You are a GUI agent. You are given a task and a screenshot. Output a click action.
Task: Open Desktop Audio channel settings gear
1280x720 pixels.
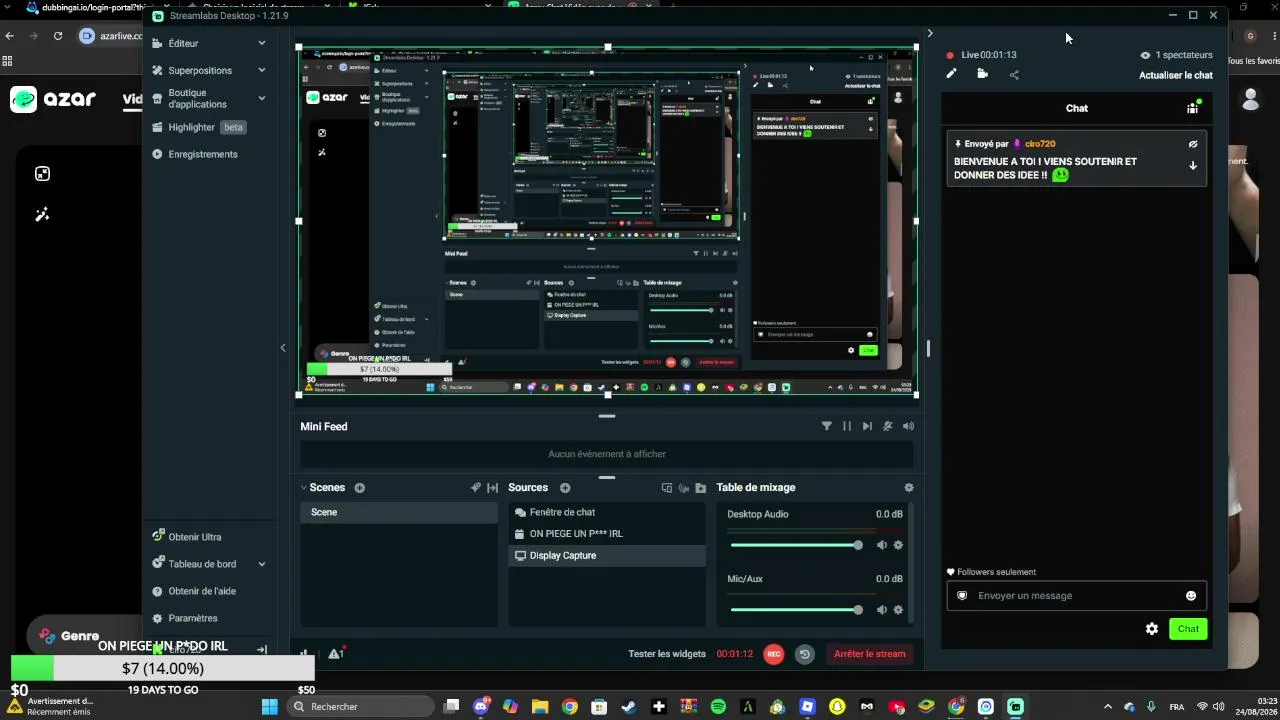(x=898, y=545)
